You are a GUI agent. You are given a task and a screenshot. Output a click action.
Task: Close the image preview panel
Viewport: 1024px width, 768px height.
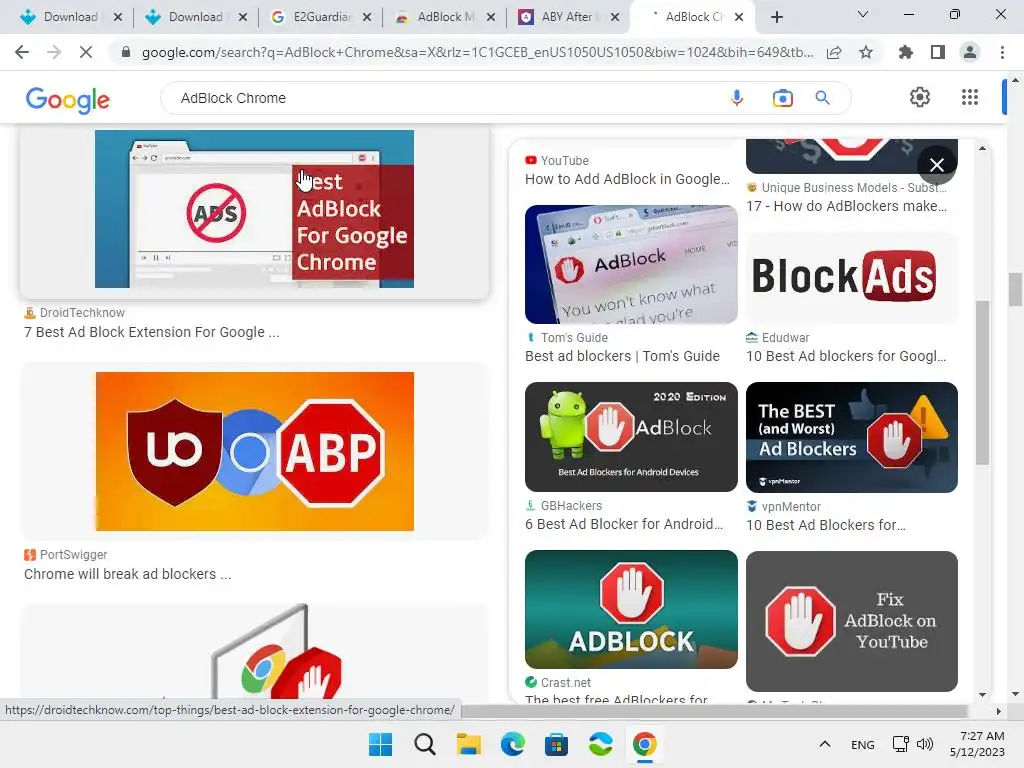pyautogui.click(x=936, y=165)
